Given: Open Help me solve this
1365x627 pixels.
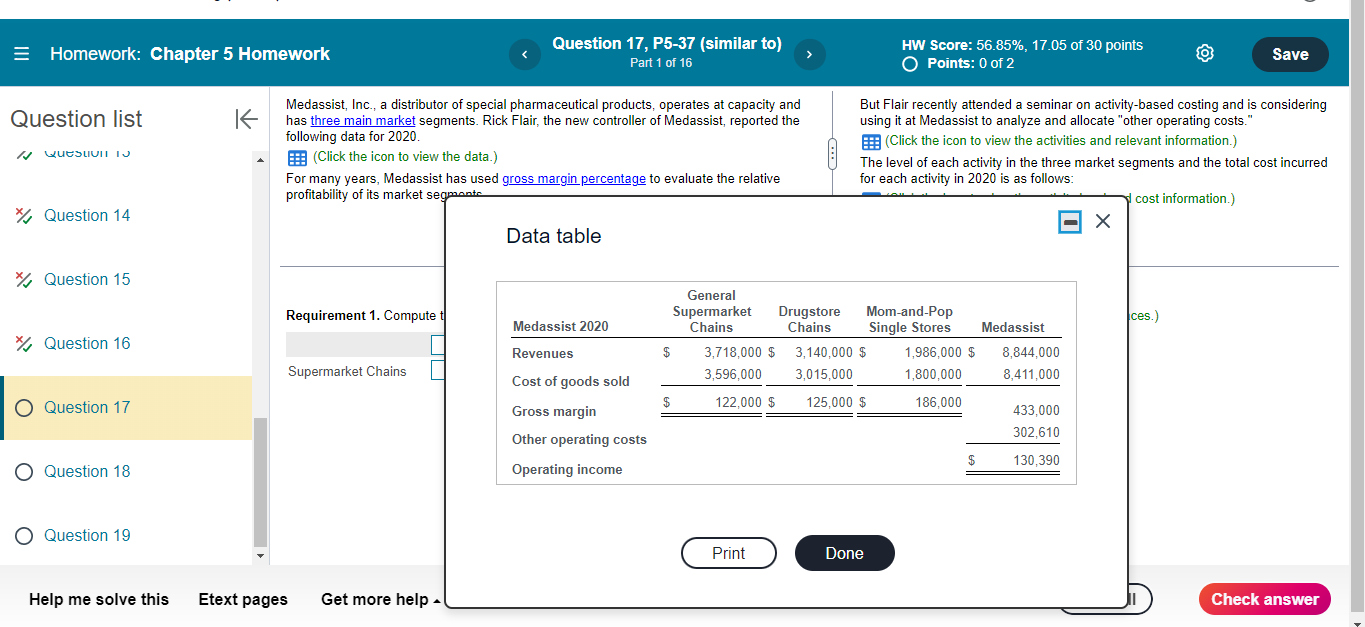Looking at the screenshot, I should 99,599.
